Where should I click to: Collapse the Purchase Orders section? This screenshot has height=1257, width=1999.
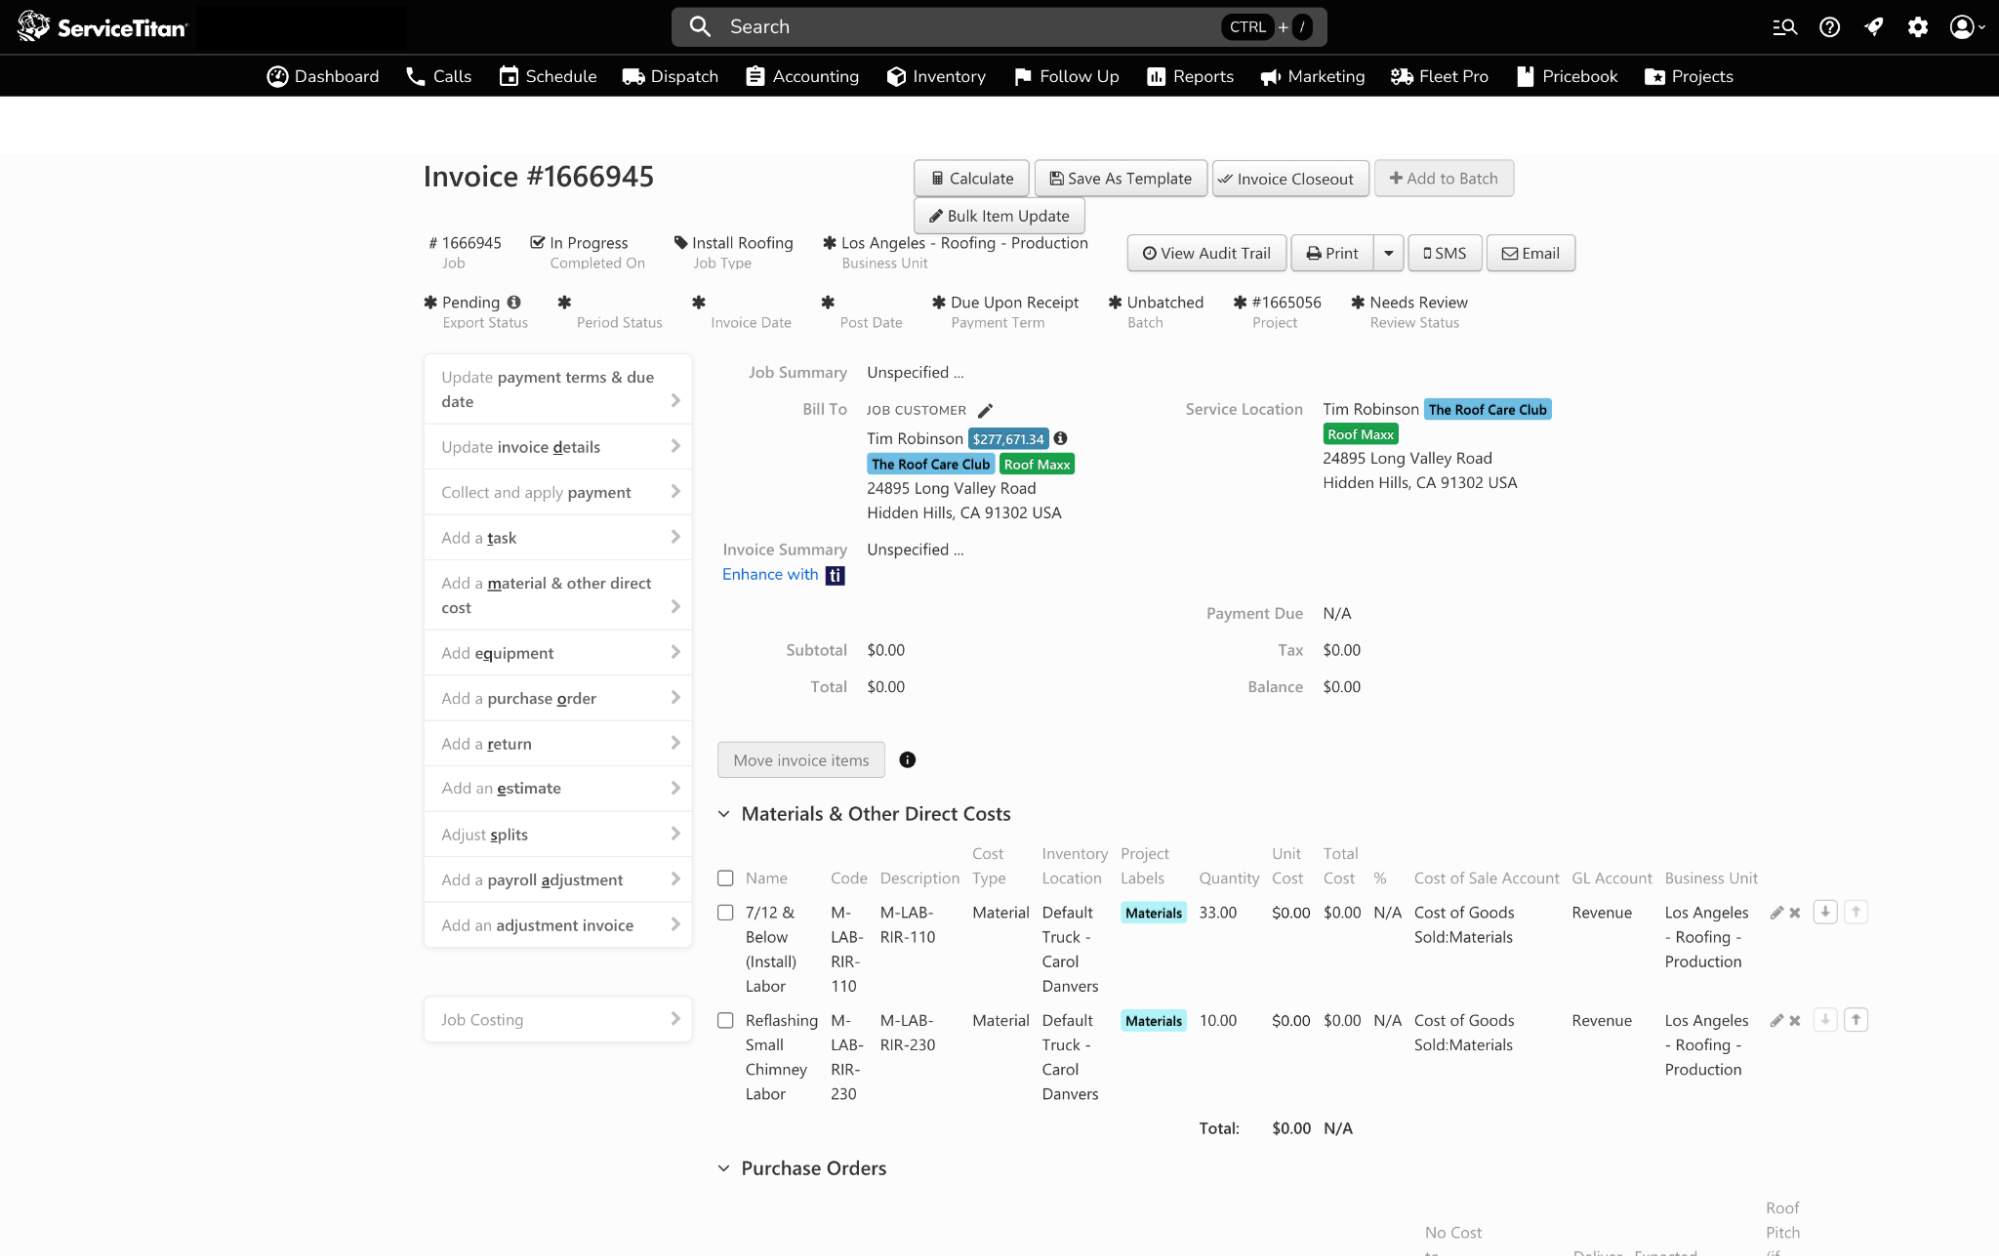tap(724, 1168)
